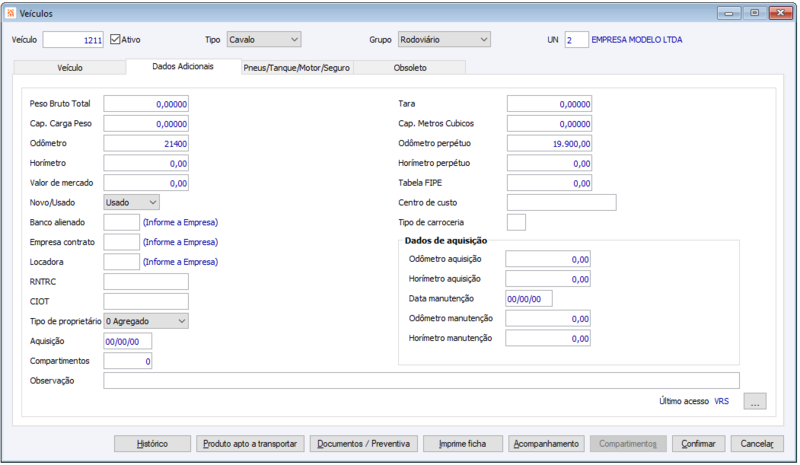Click the Veículo number field 1211
800x465 pixels.
point(73,40)
